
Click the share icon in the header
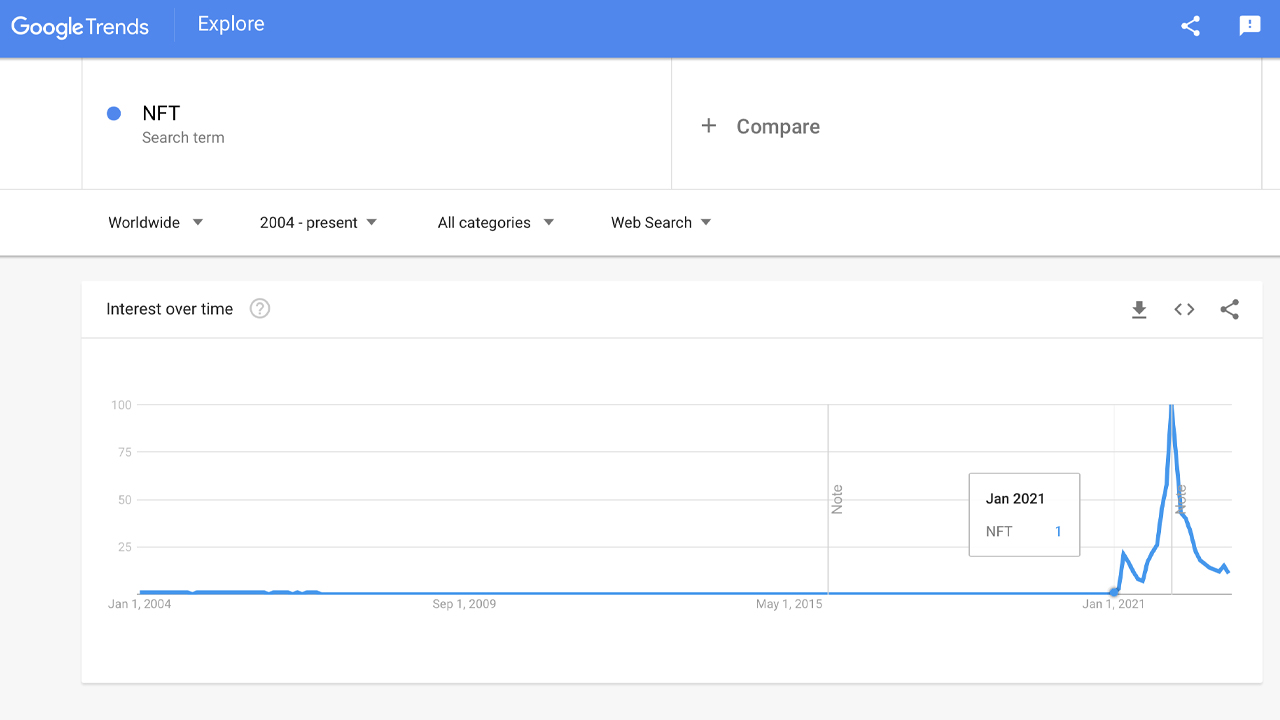tap(1190, 26)
